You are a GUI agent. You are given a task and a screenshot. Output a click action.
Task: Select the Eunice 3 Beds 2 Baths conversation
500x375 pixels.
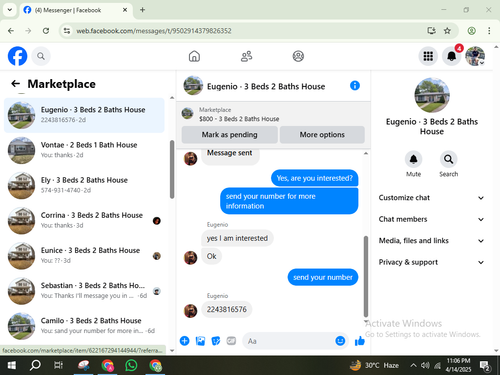(84, 256)
